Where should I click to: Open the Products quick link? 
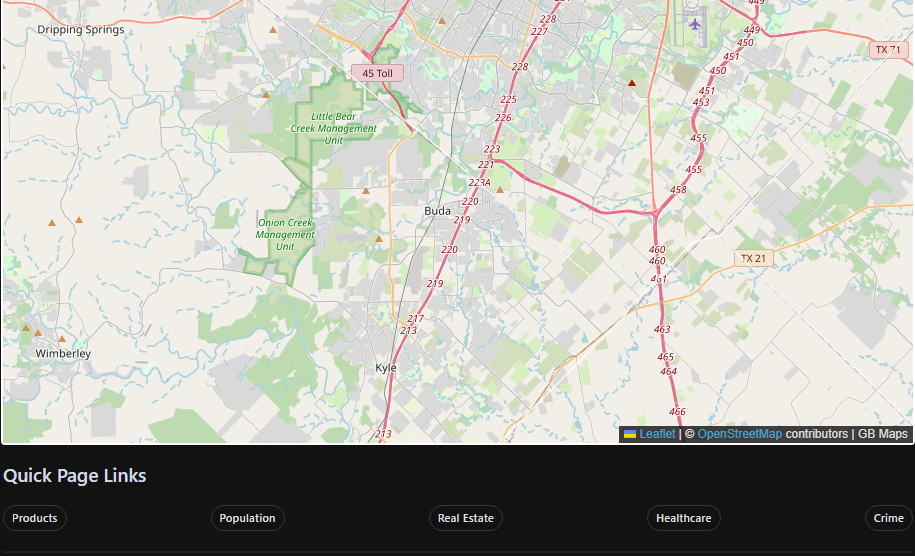(x=34, y=518)
